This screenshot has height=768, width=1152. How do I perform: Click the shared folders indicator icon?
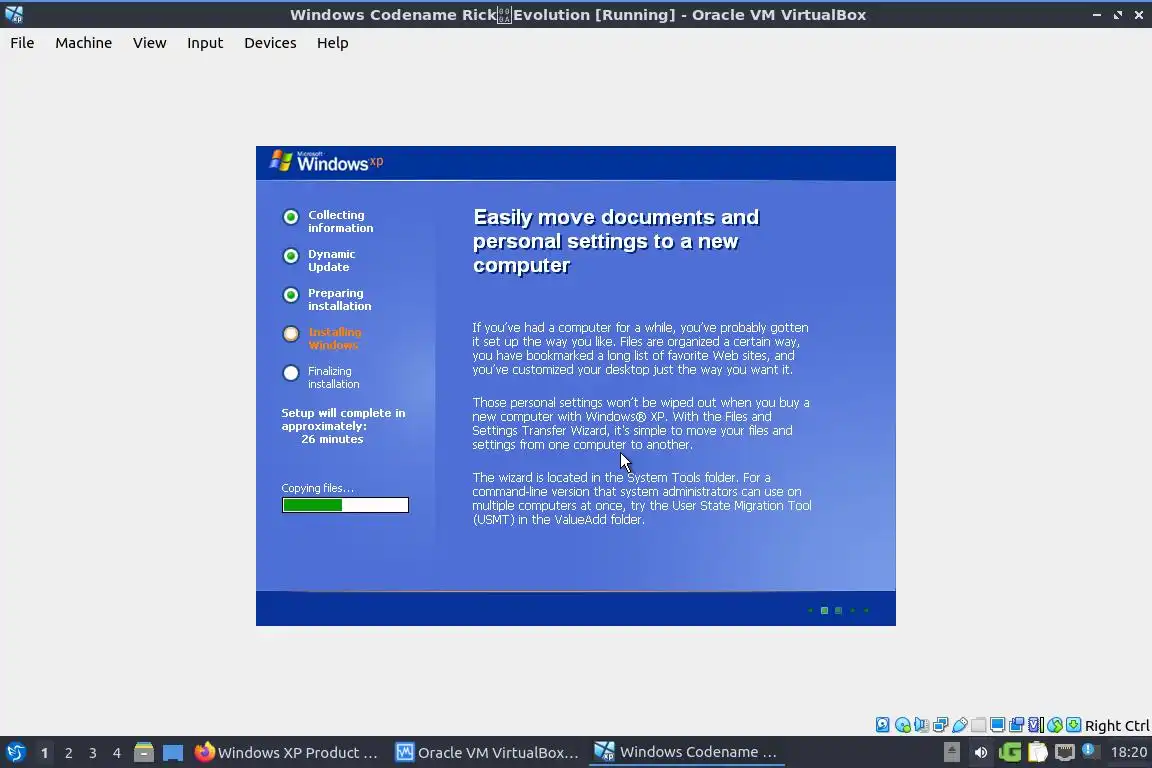(x=979, y=725)
